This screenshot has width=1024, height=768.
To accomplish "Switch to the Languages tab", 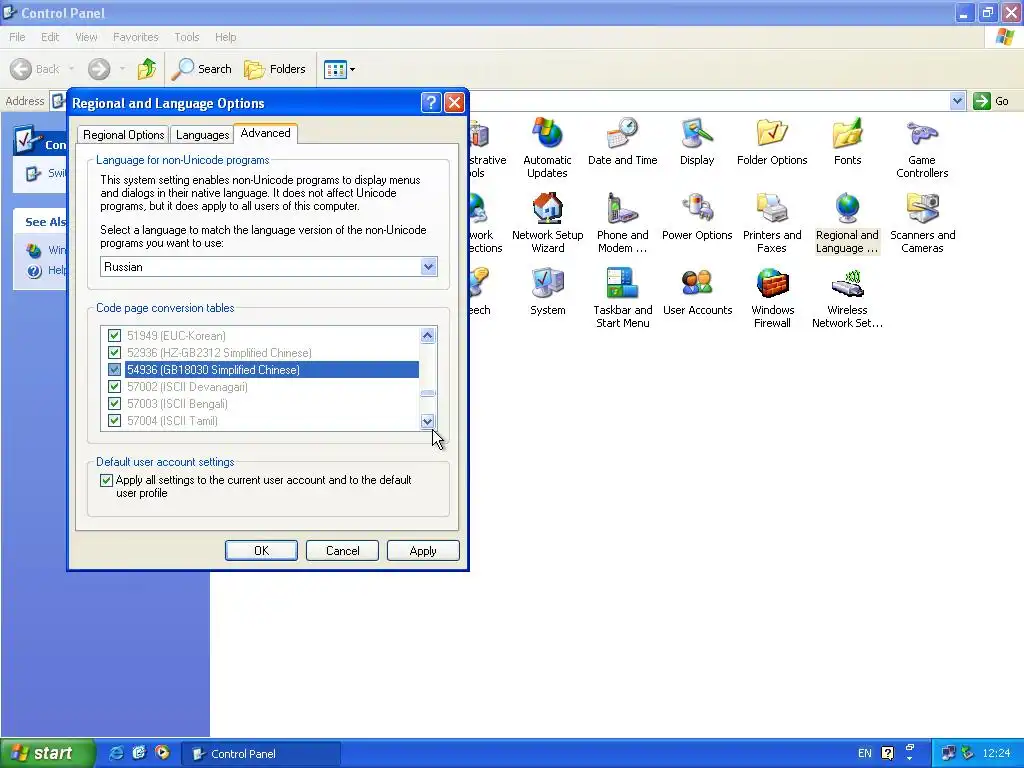I will click(x=202, y=135).
